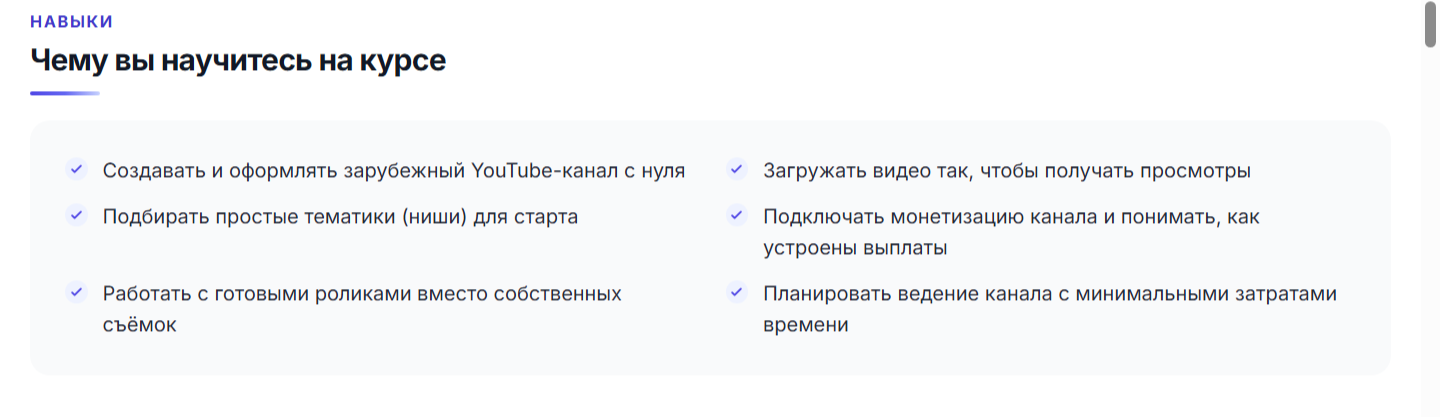Image resolution: width=1440 pixels, height=417 pixels.
Task: Select the "Создавать и оформлять зарубежный" skill text
Action: coord(394,170)
